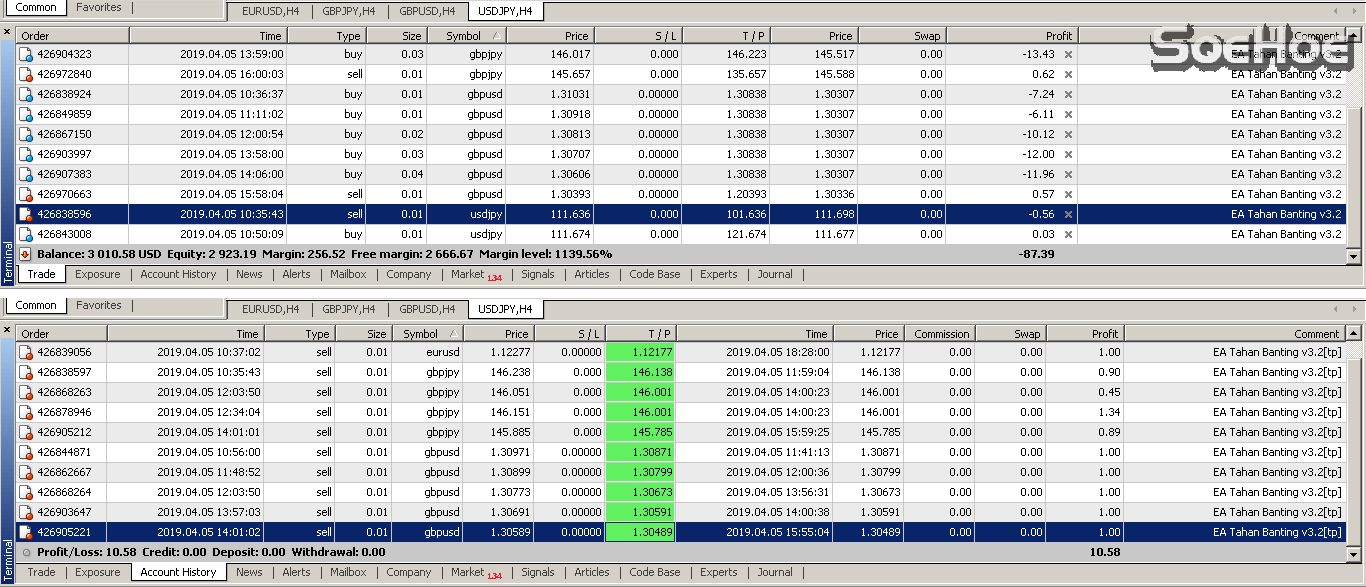Click the close X on the 0.57 profit row
Viewport: 1366px width, 587px height.
coord(1068,194)
